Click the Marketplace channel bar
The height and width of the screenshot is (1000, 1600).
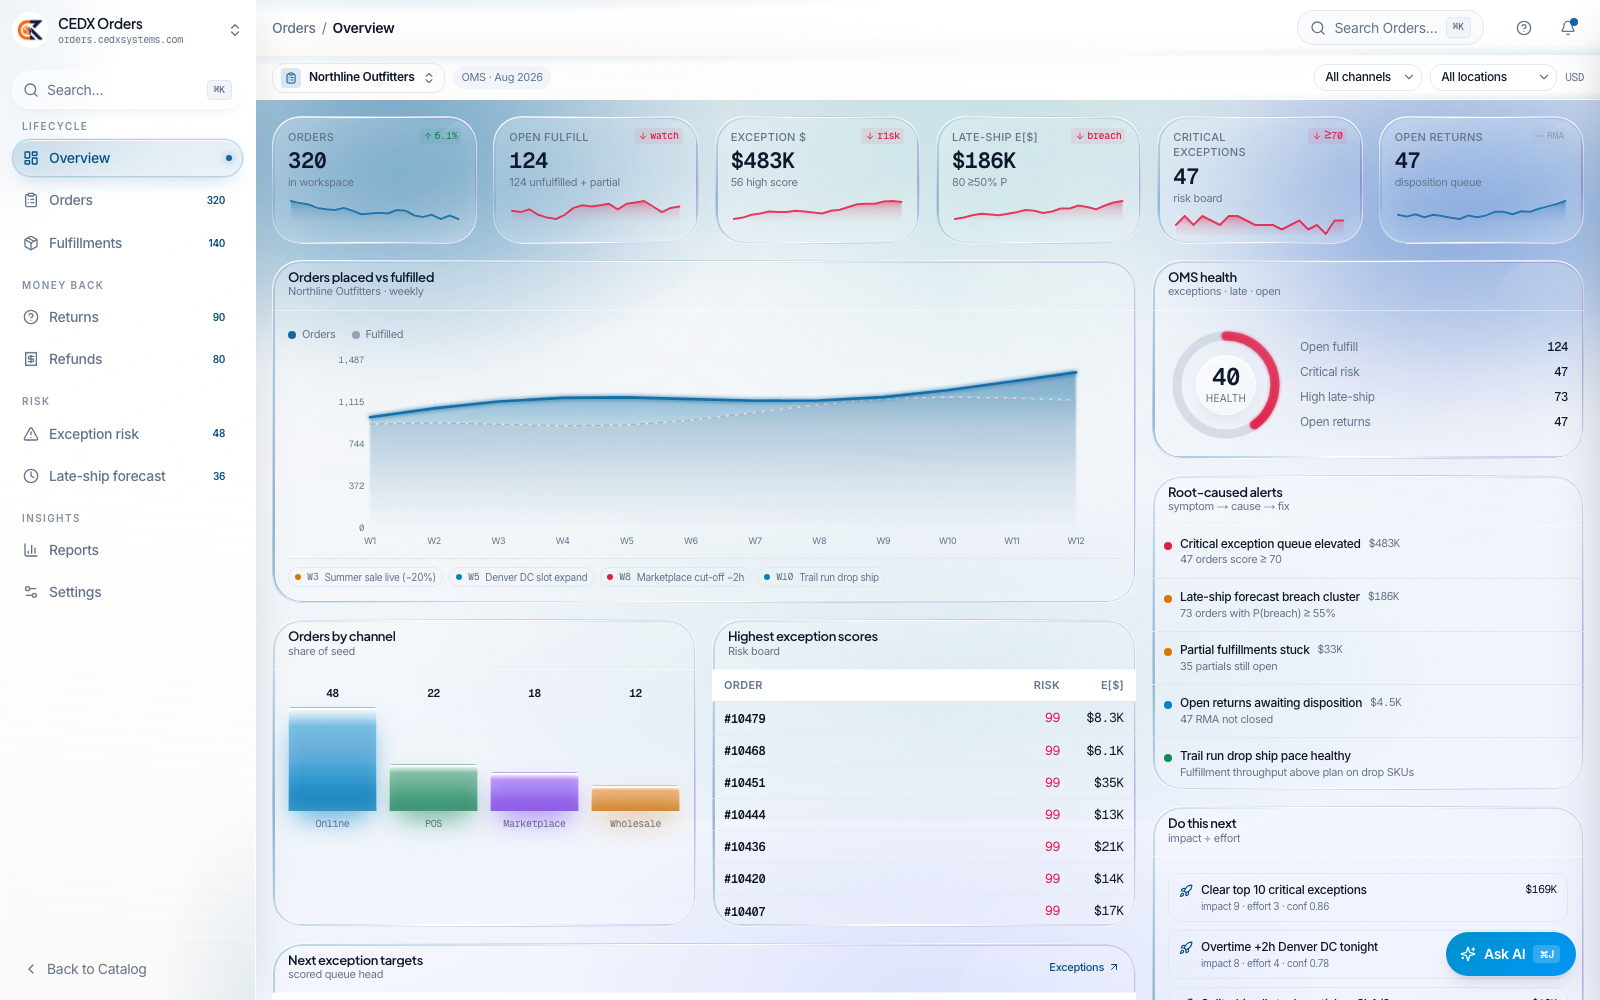tap(534, 792)
